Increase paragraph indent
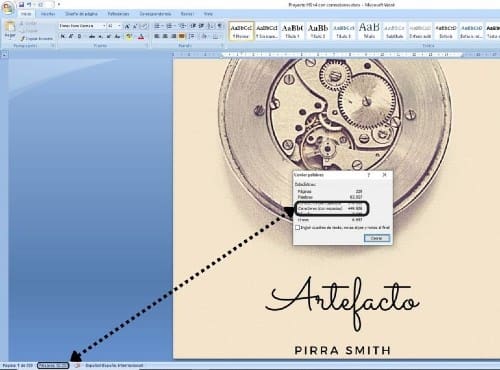The width and height of the screenshot is (500, 370). pyautogui.click(x=201, y=26)
